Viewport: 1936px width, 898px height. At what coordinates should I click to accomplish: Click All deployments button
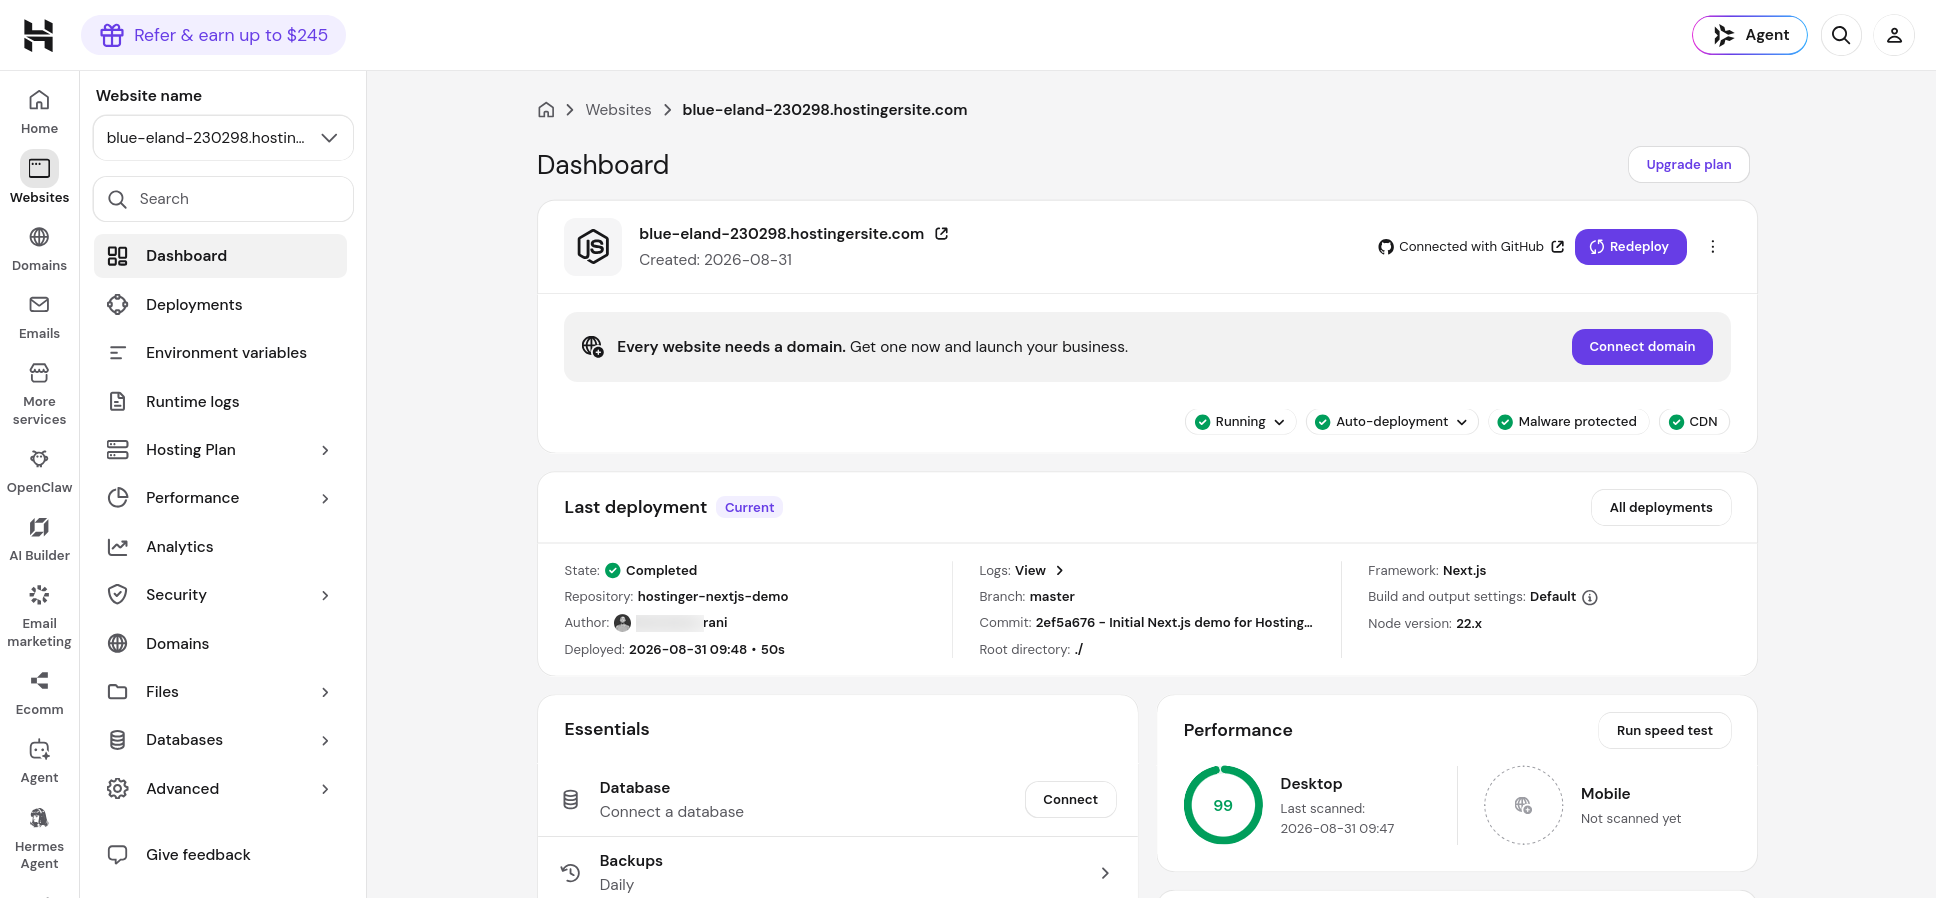click(x=1661, y=508)
